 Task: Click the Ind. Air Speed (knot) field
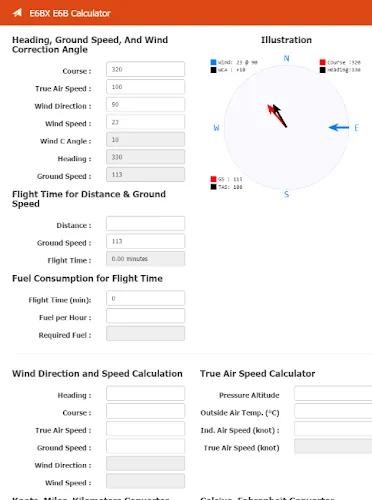pyautogui.click(x=333, y=429)
